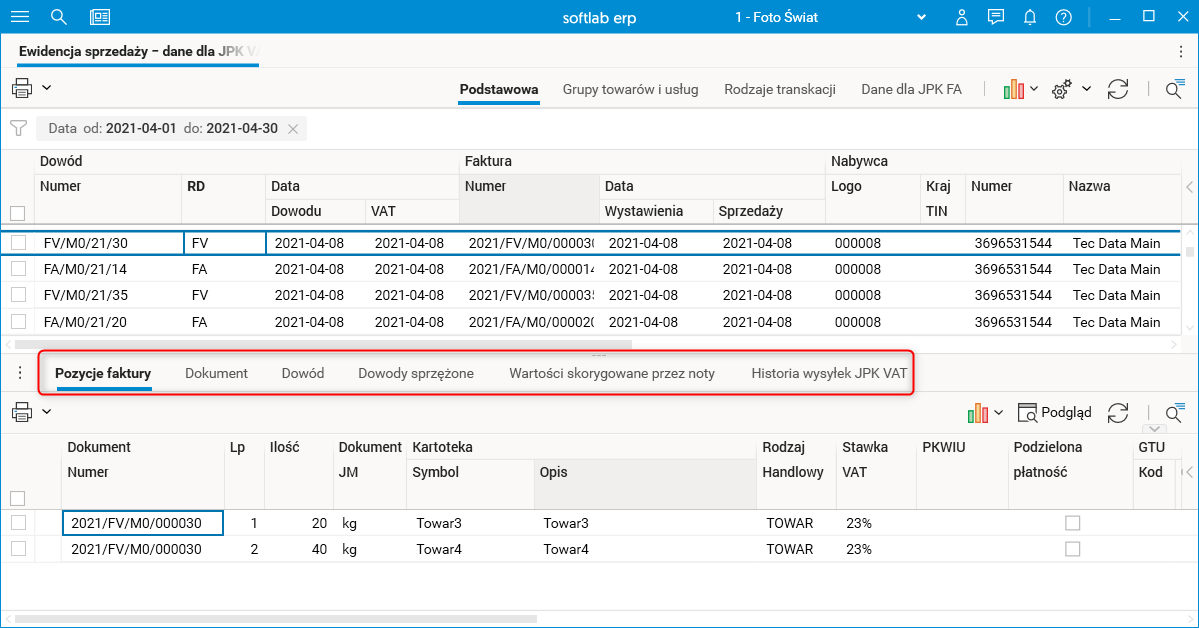Click the search magnifier in title bar
Viewport: 1199px width, 628px height.
click(x=59, y=17)
